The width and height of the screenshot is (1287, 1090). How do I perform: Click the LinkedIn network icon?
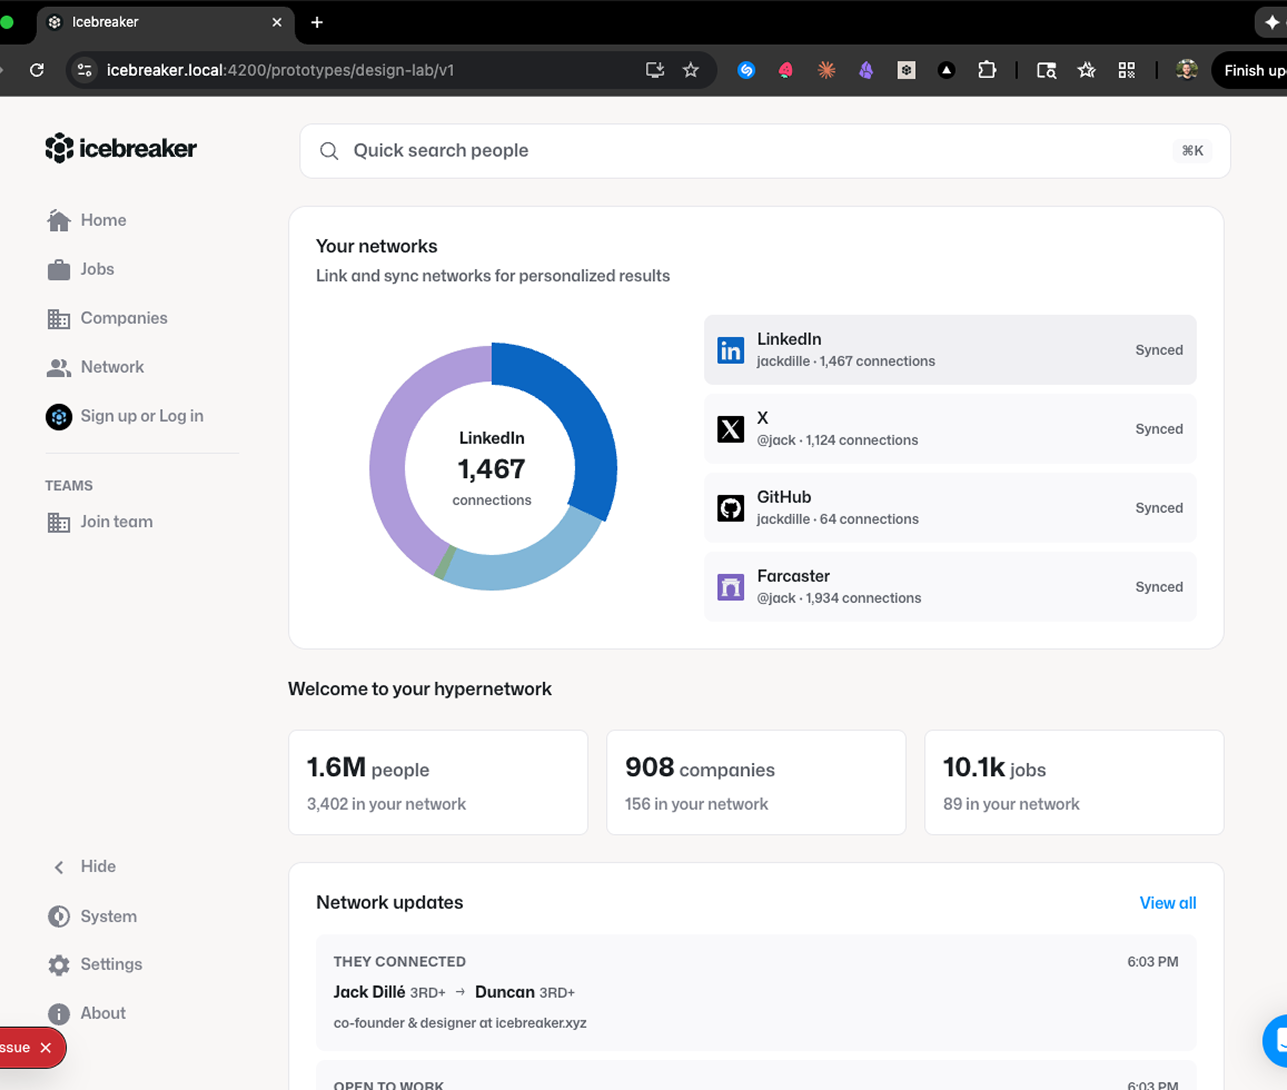point(730,350)
